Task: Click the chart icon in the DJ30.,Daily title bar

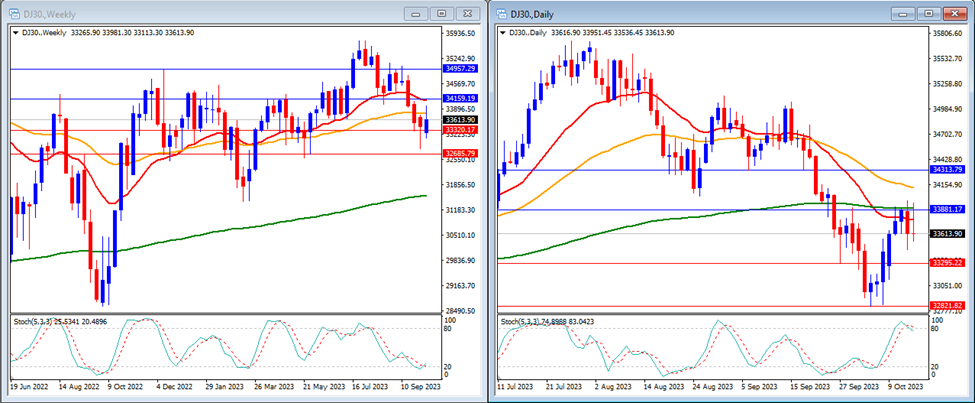Action: [501, 14]
